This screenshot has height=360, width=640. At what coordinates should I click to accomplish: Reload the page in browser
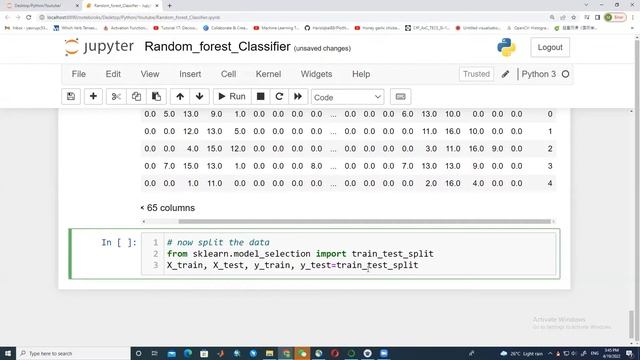(29, 17)
